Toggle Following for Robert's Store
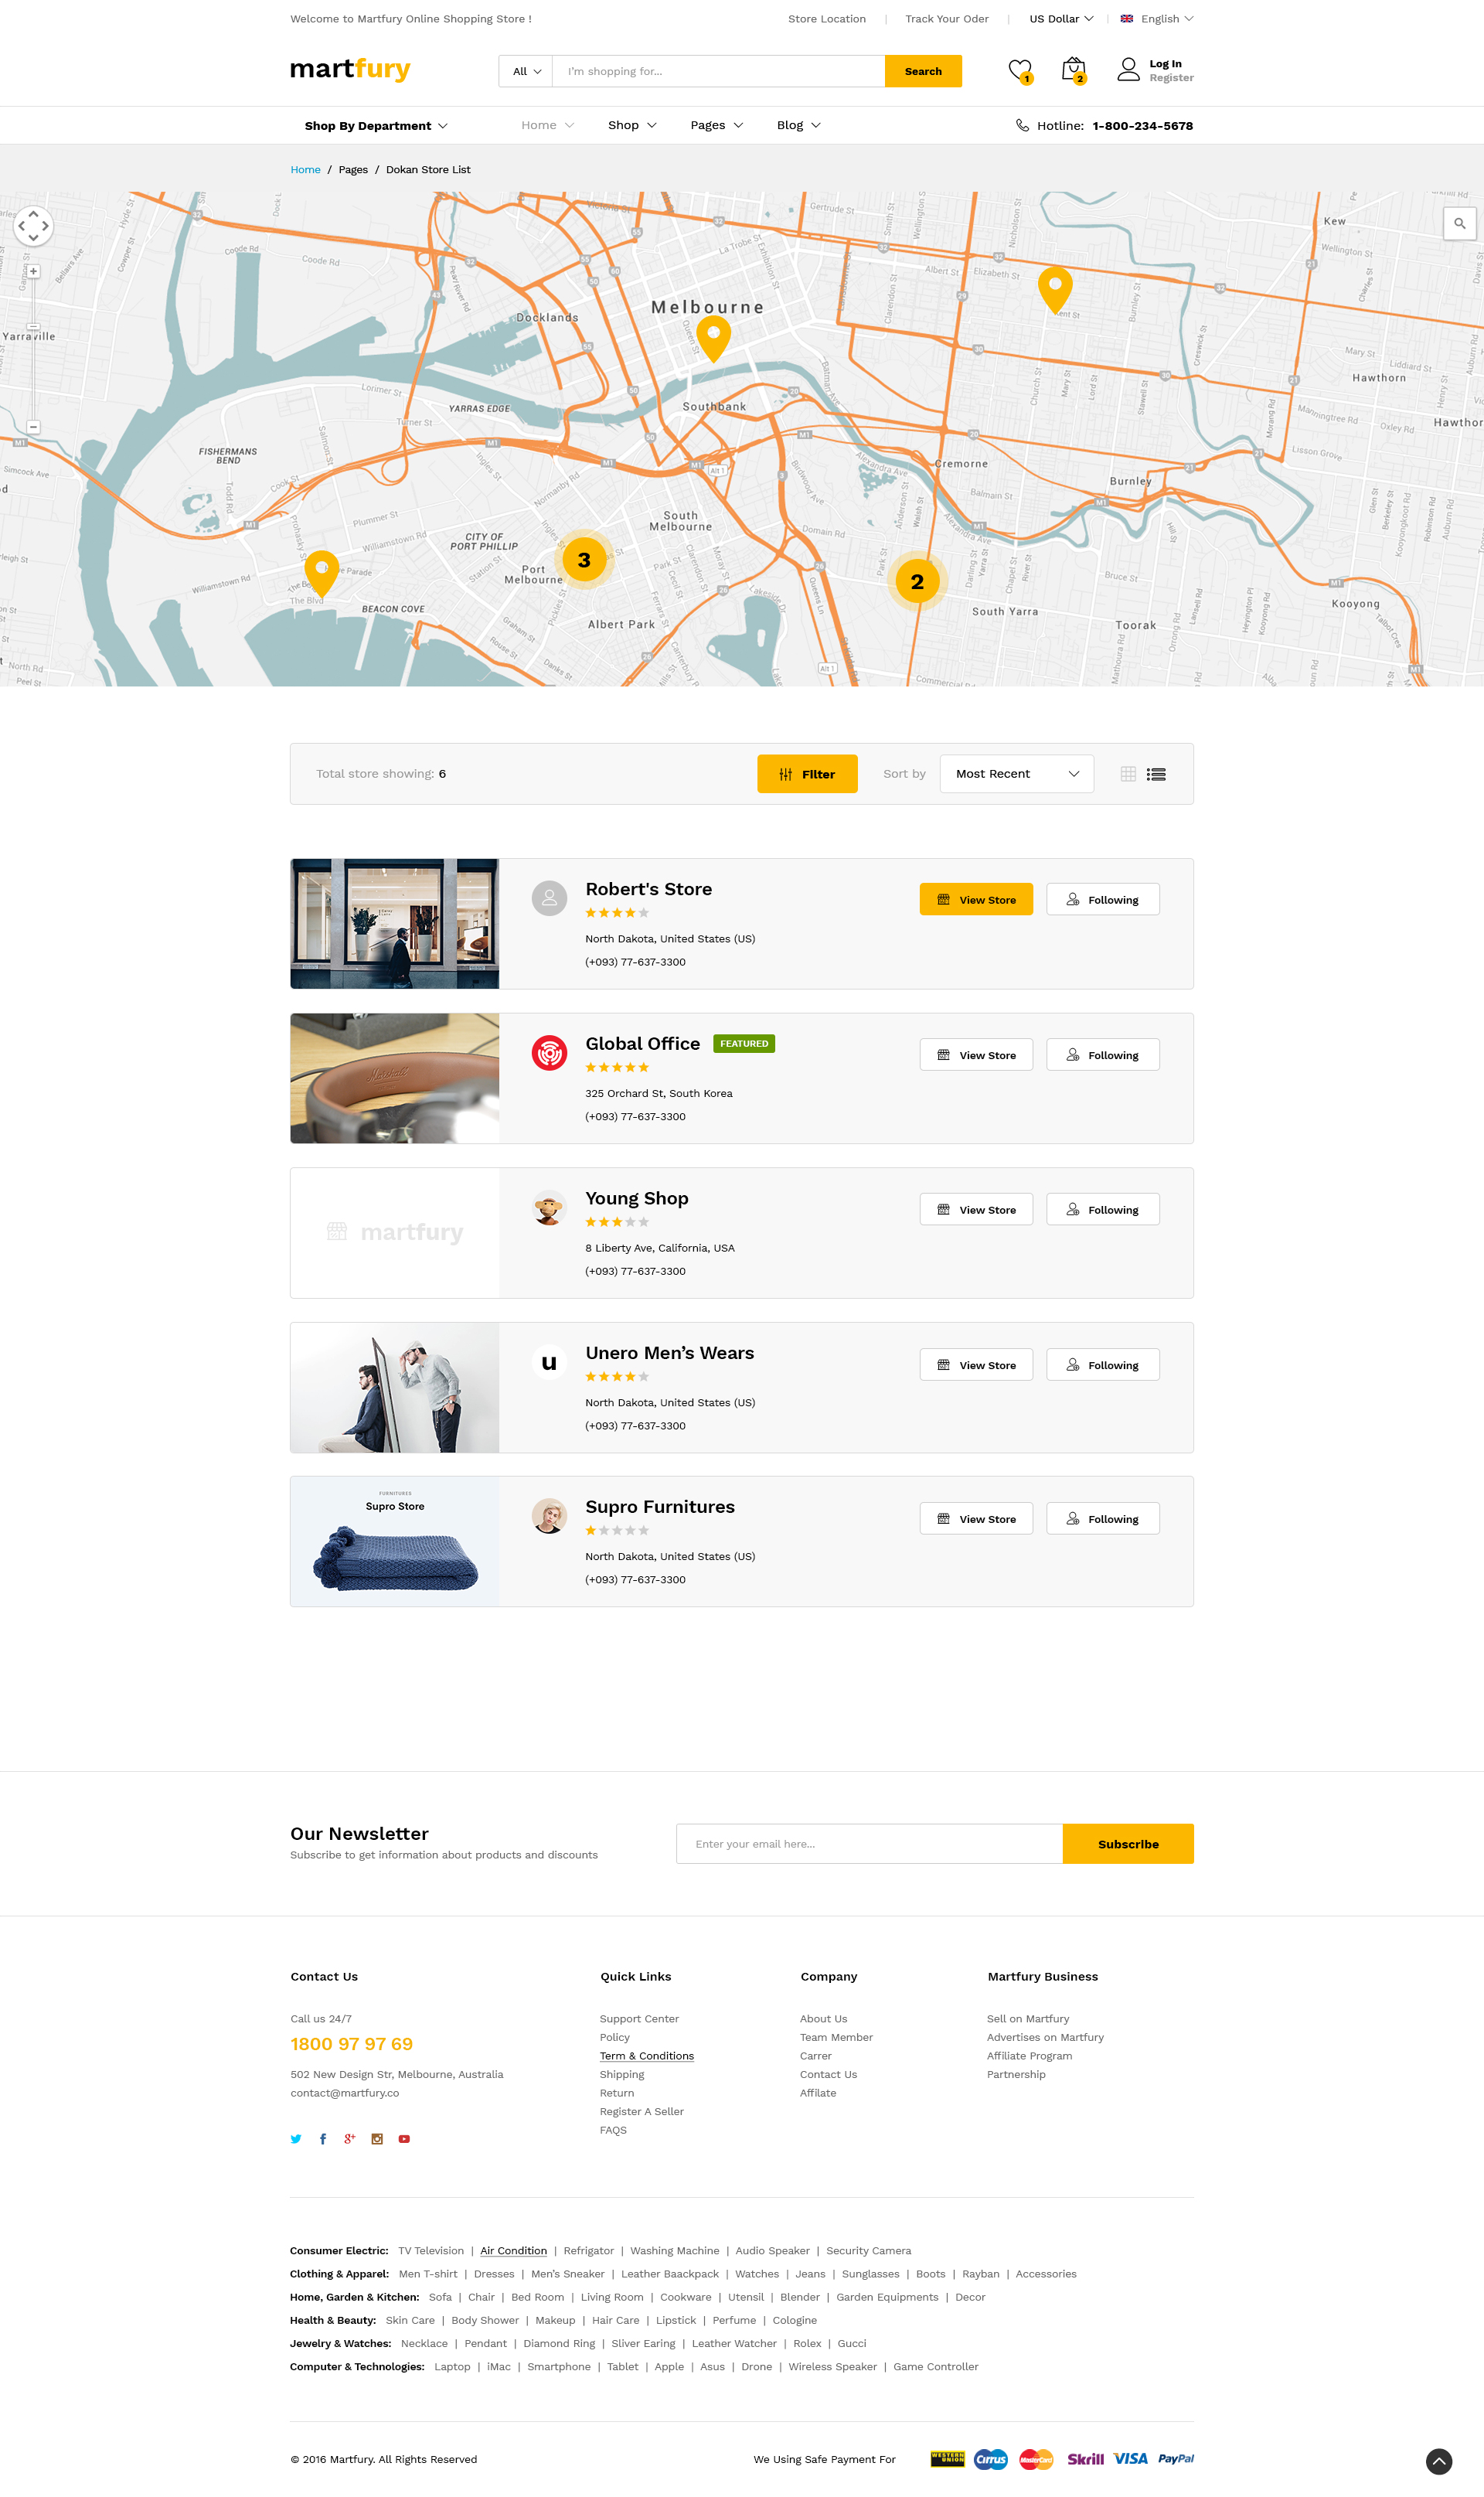The image size is (1484, 2497). (1102, 899)
